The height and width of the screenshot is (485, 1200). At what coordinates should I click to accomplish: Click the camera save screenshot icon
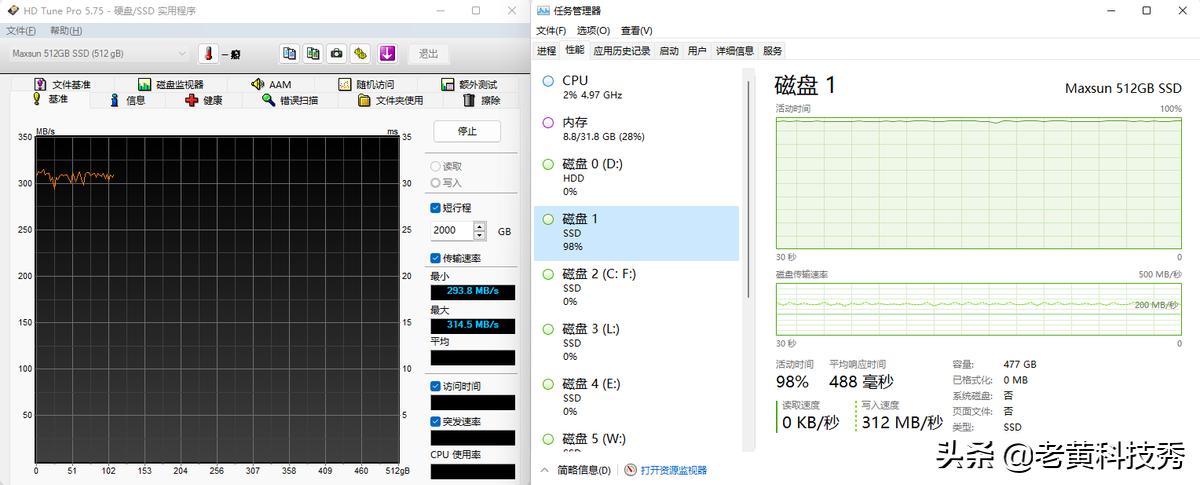tap(337, 53)
